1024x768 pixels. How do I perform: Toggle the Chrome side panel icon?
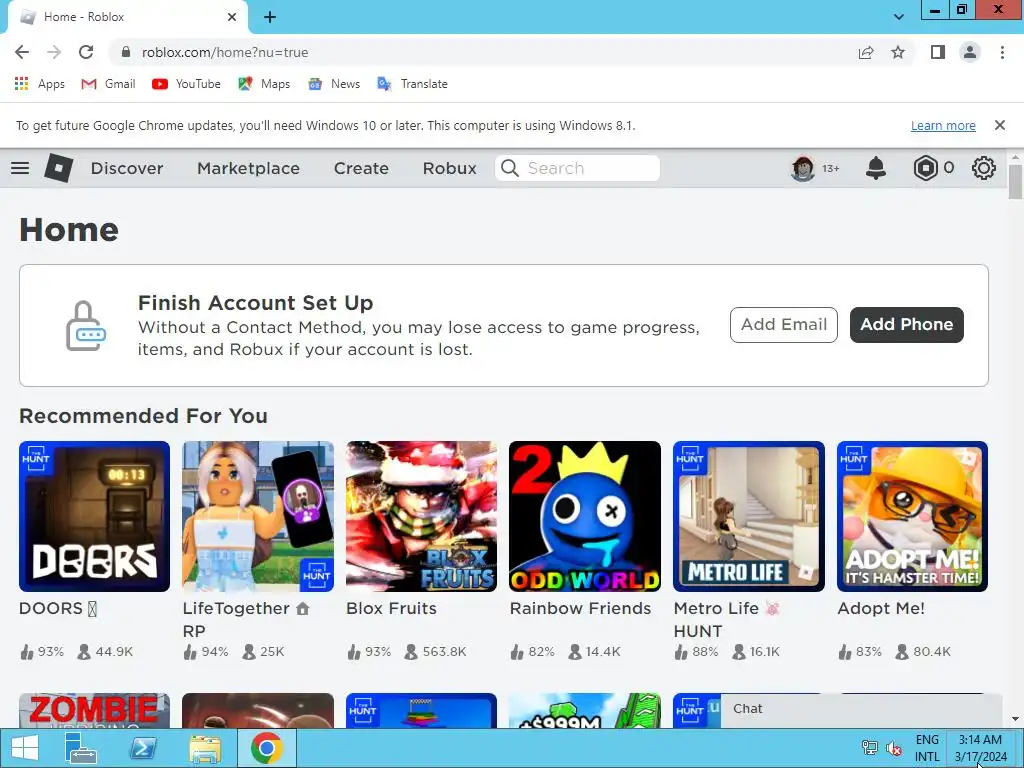click(938, 52)
